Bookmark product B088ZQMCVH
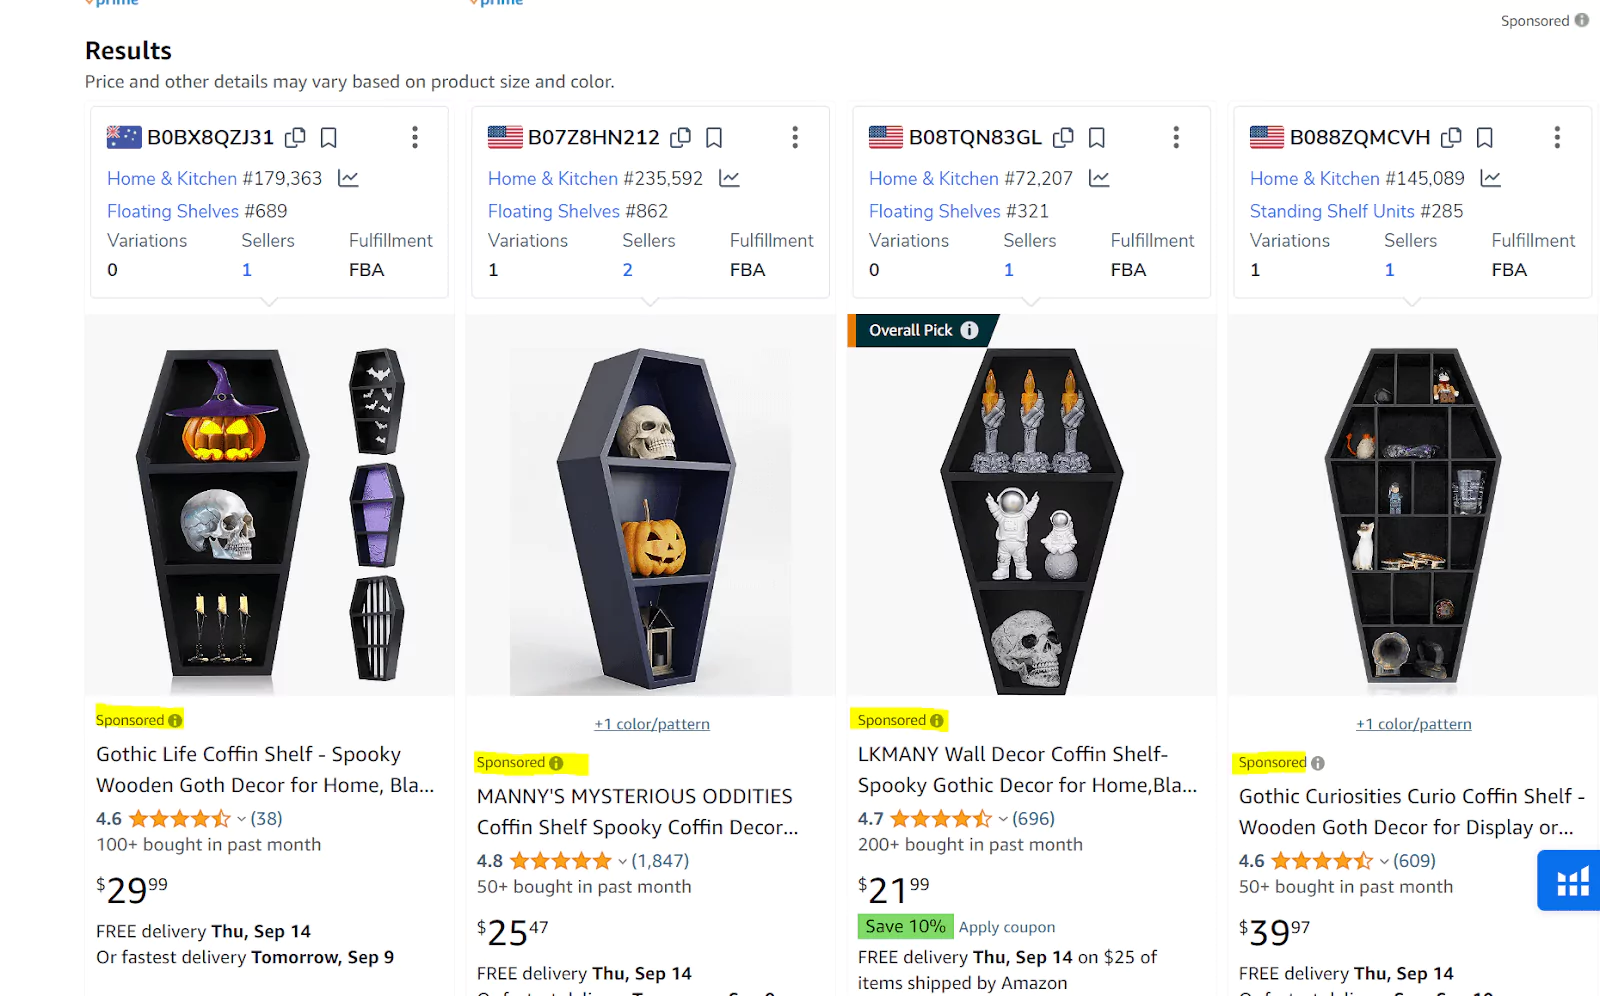 pyautogui.click(x=1484, y=137)
